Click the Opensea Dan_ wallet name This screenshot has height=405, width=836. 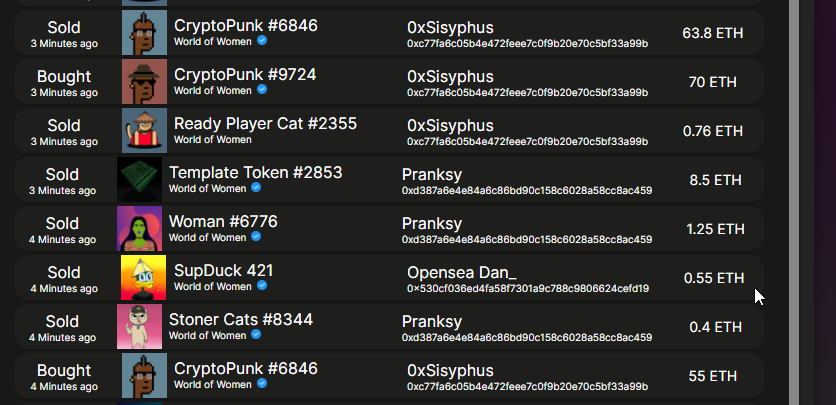point(462,273)
